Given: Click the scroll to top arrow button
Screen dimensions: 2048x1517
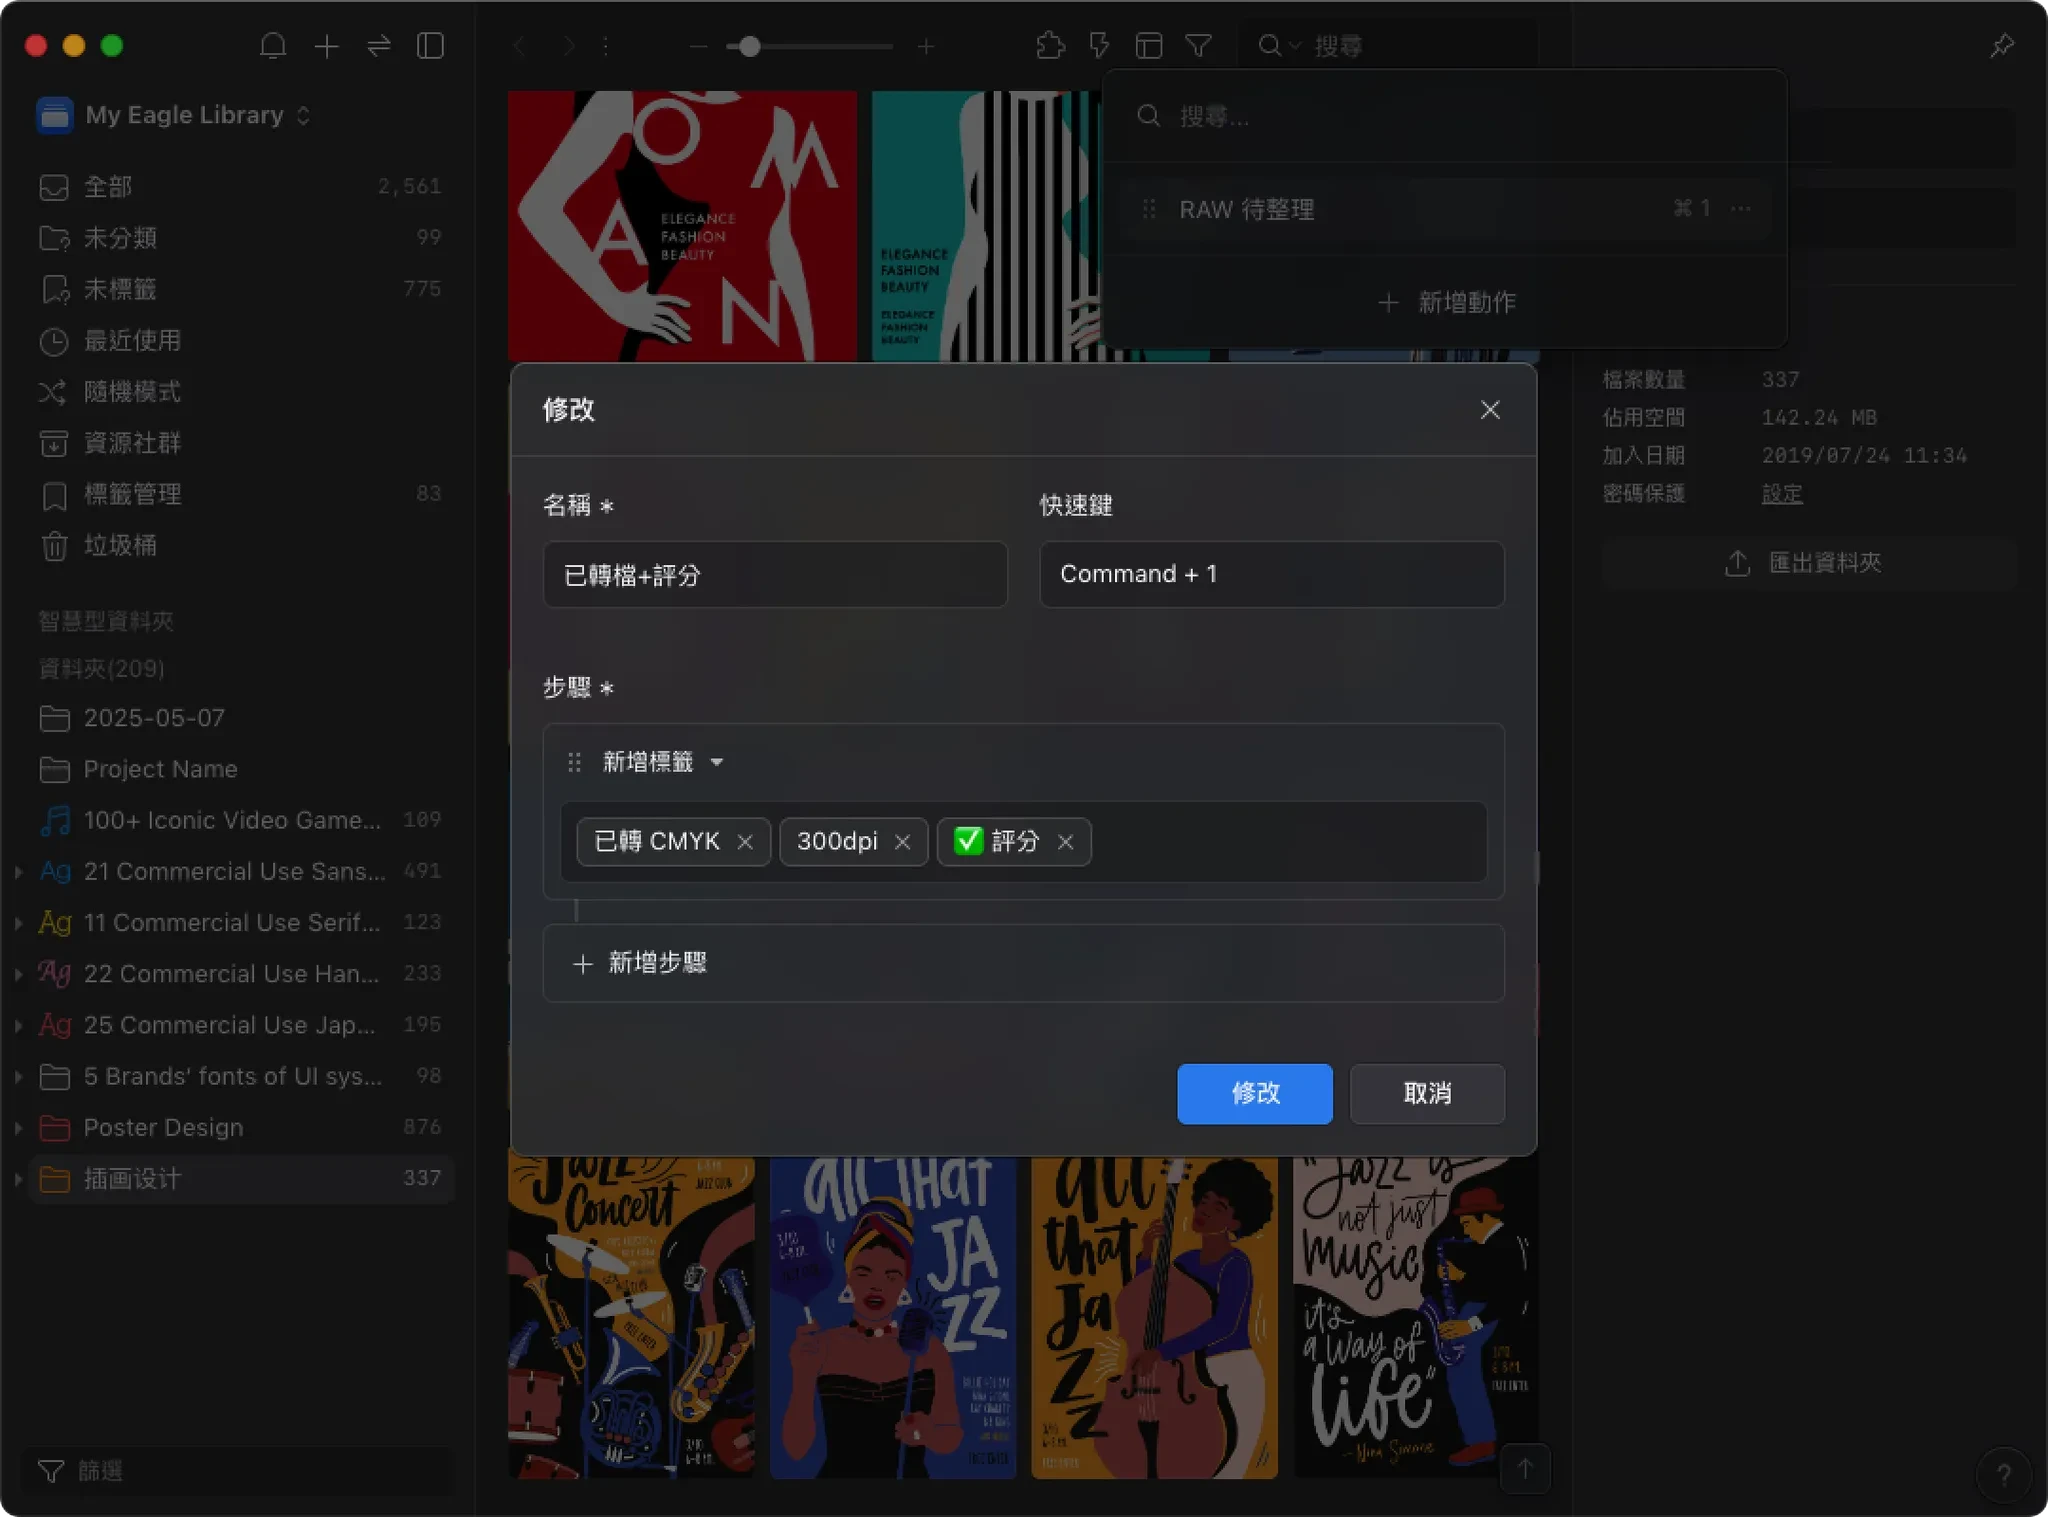Looking at the screenshot, I should pos(1525,1468).
